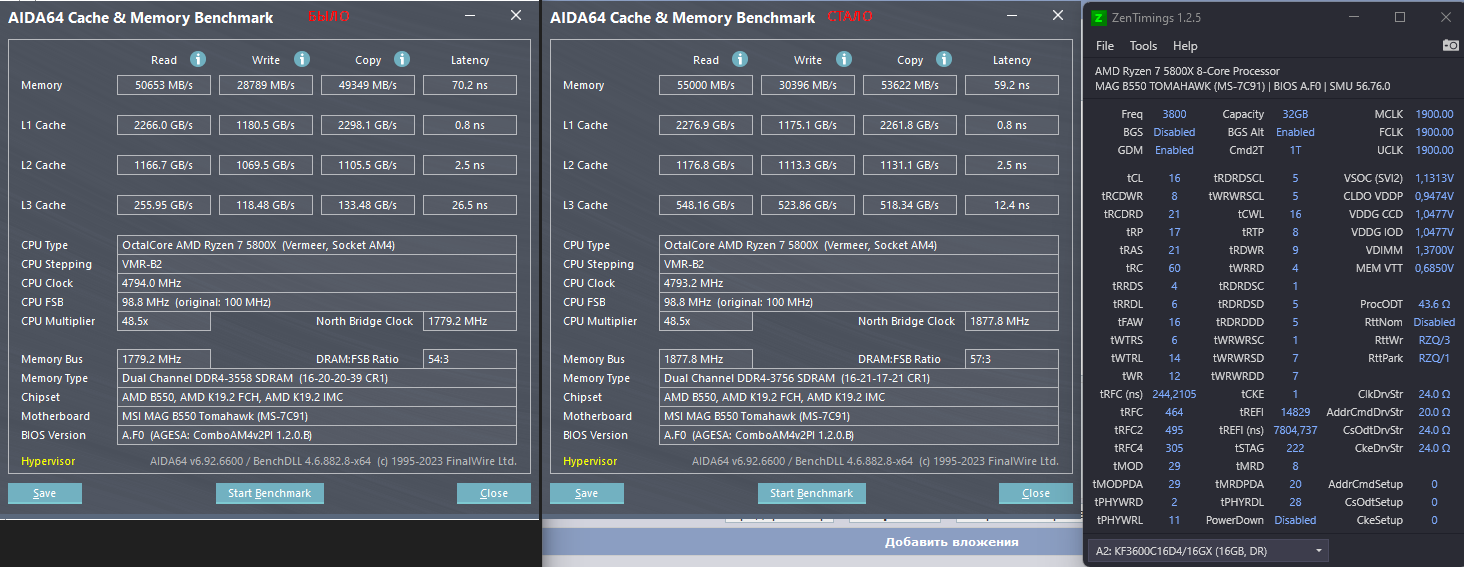1464x567 pixels.
Task: Click the VDIMM 1,3700V value in ZenTimings
Action: pyautogui.click(x=1434, y=250)
